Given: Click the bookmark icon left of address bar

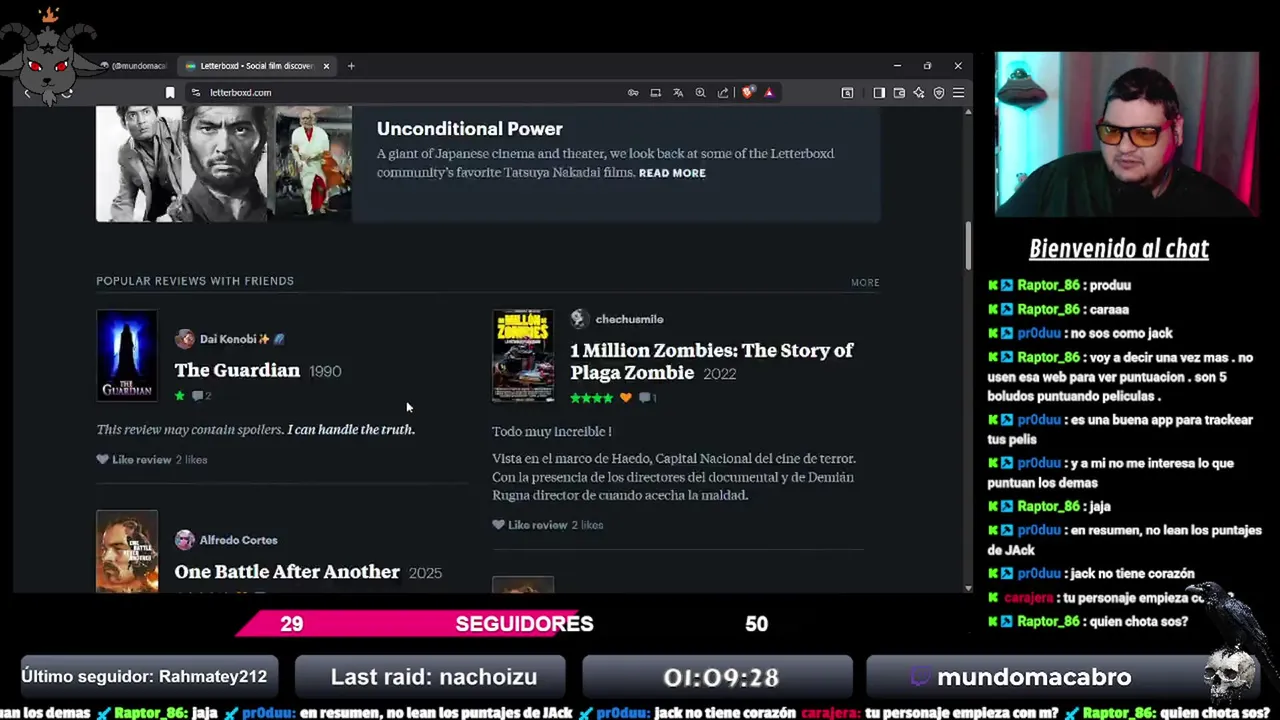Looking at the screenshot, I should 170,92.
